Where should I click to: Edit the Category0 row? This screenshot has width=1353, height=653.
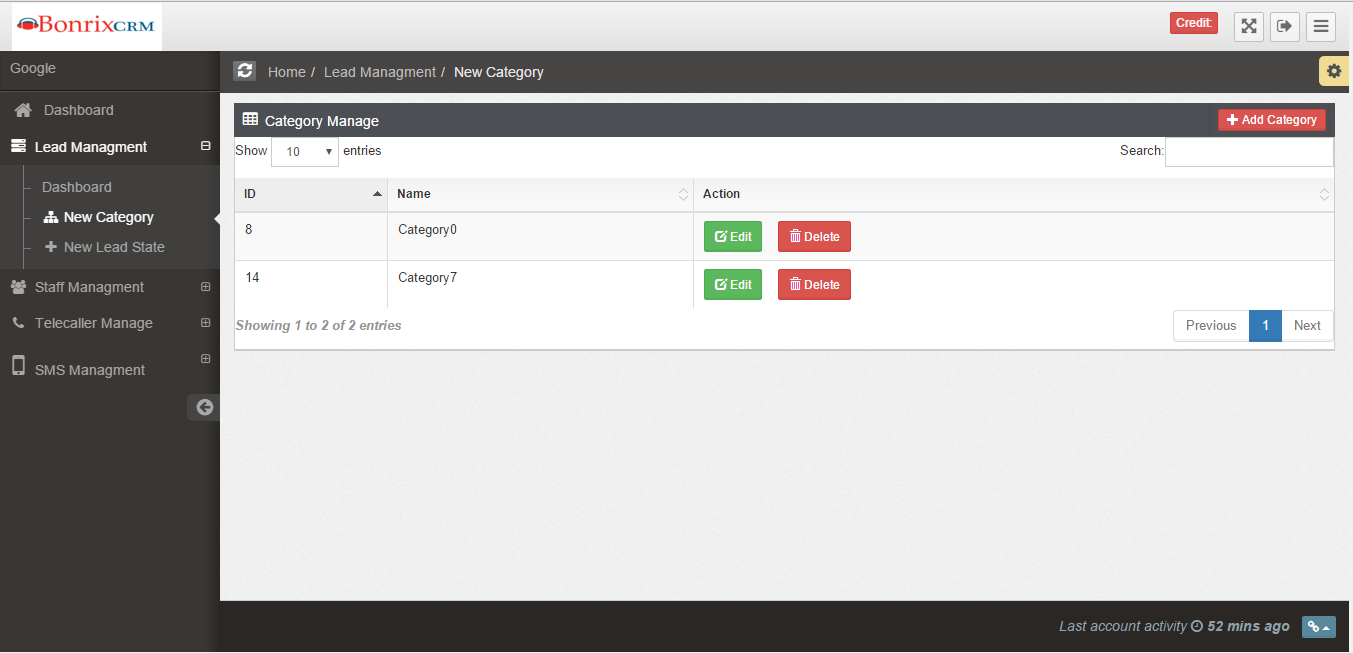tap(733, 237)
